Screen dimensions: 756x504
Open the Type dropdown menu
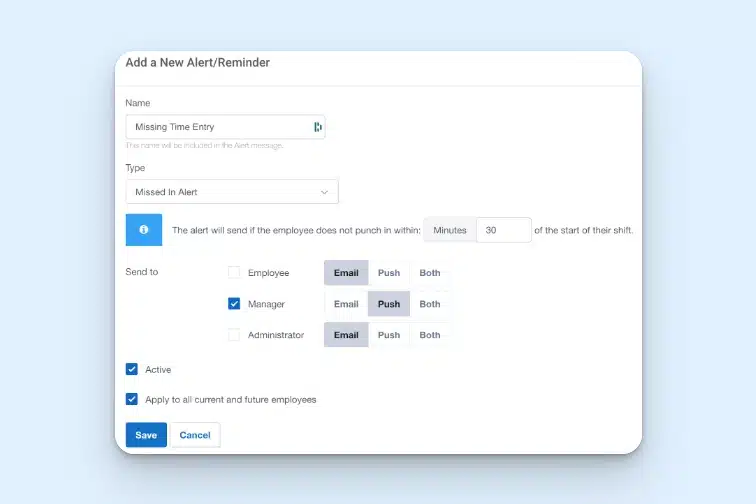231,192
